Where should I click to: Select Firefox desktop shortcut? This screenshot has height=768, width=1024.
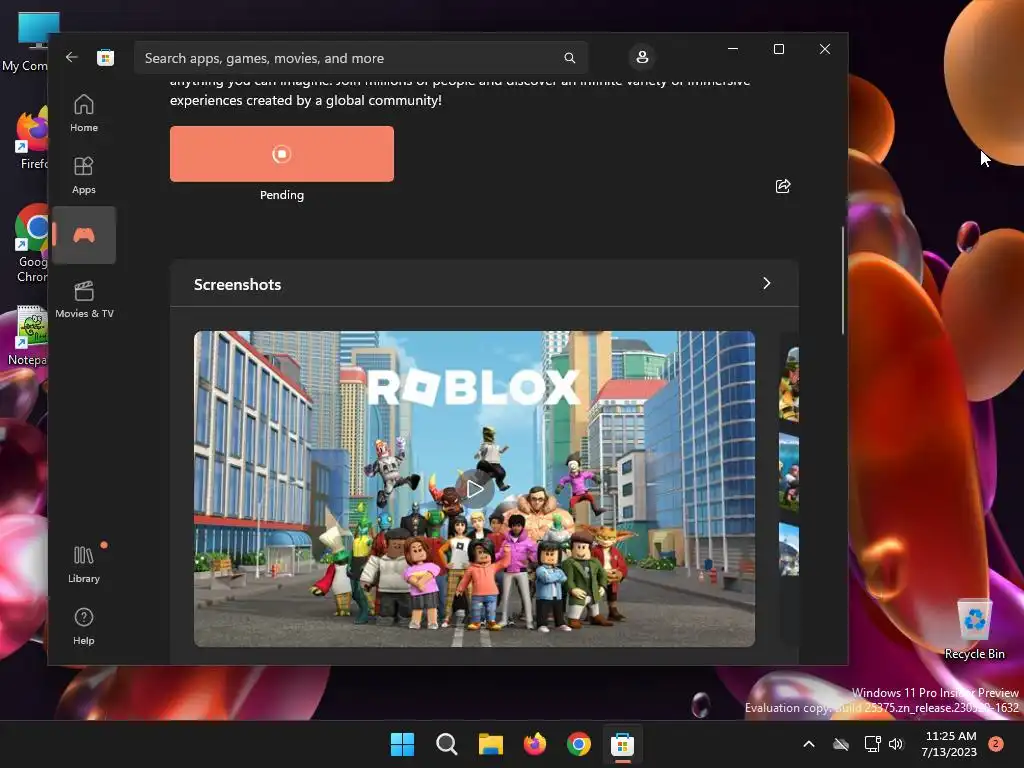(33, 140)
